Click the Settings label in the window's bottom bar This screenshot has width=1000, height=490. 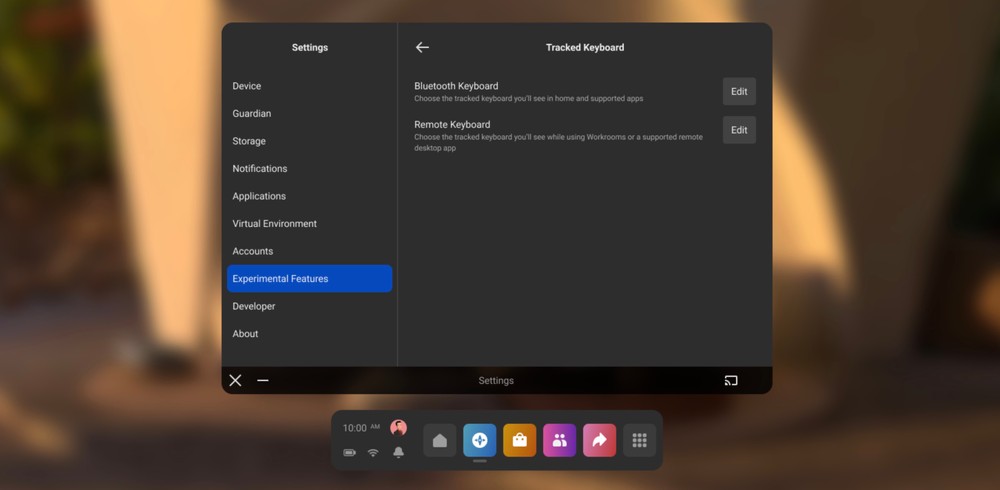coord(496,380)
